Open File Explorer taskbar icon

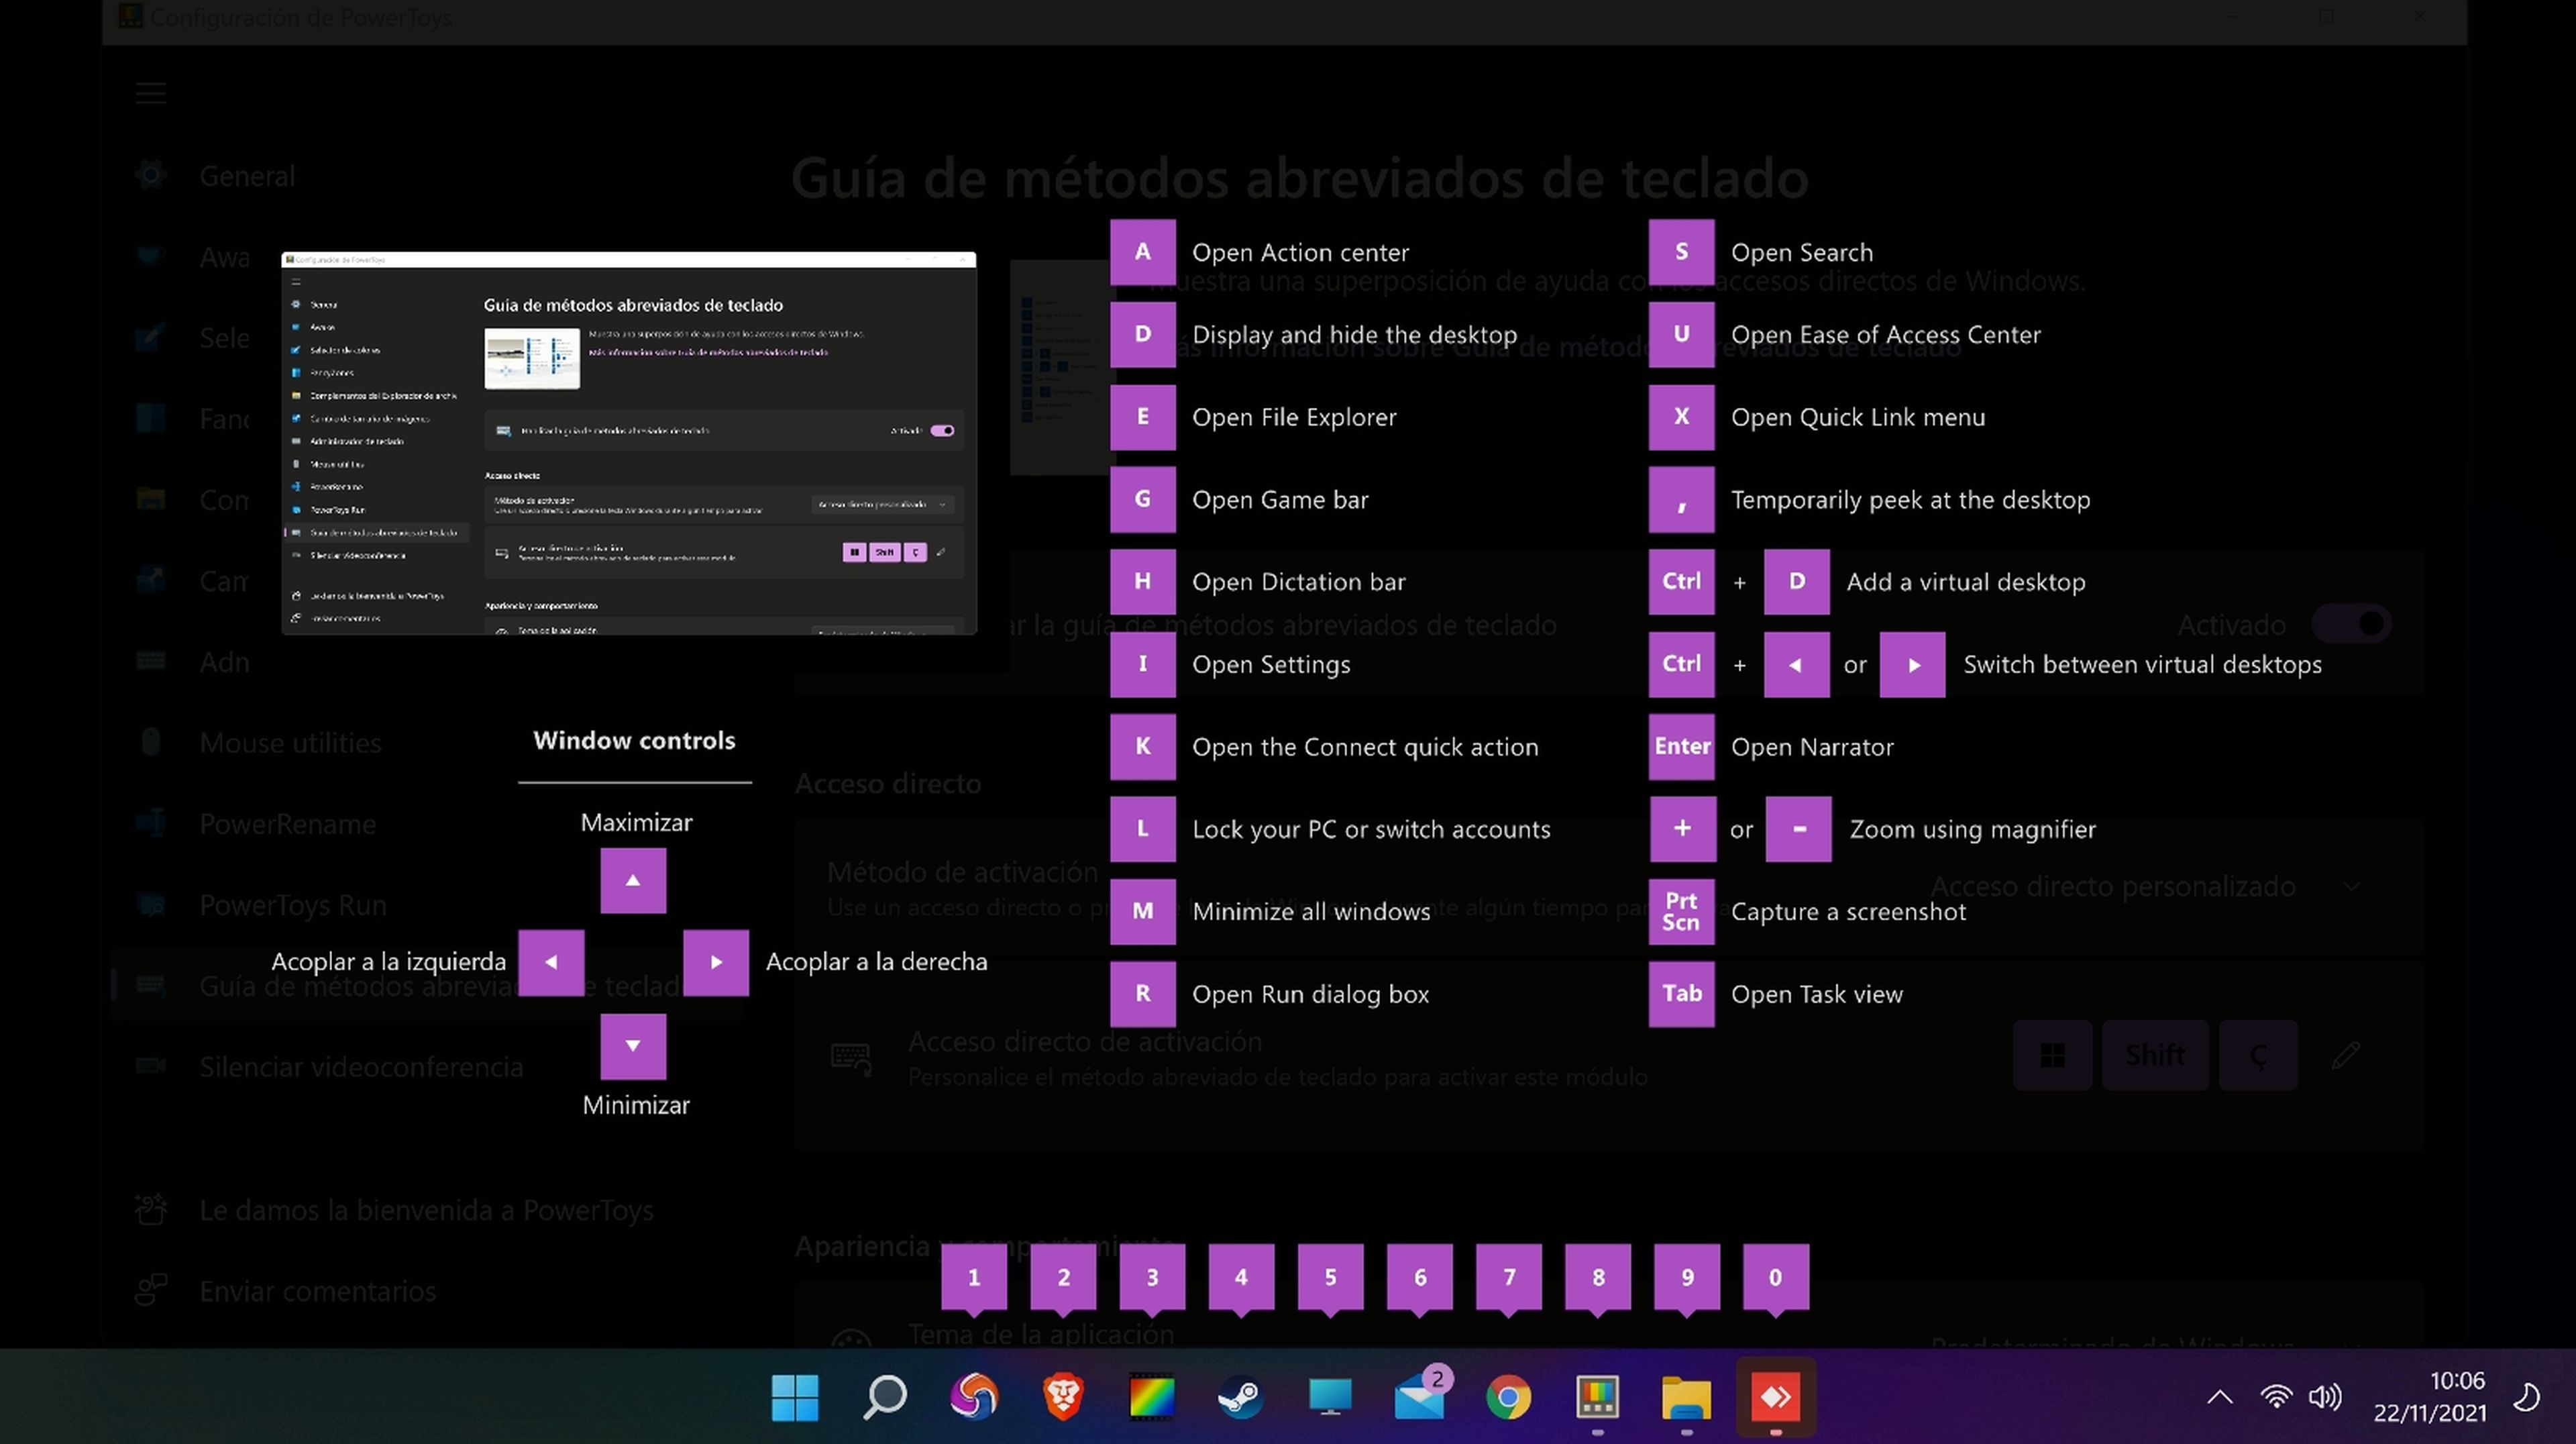1686,1397
